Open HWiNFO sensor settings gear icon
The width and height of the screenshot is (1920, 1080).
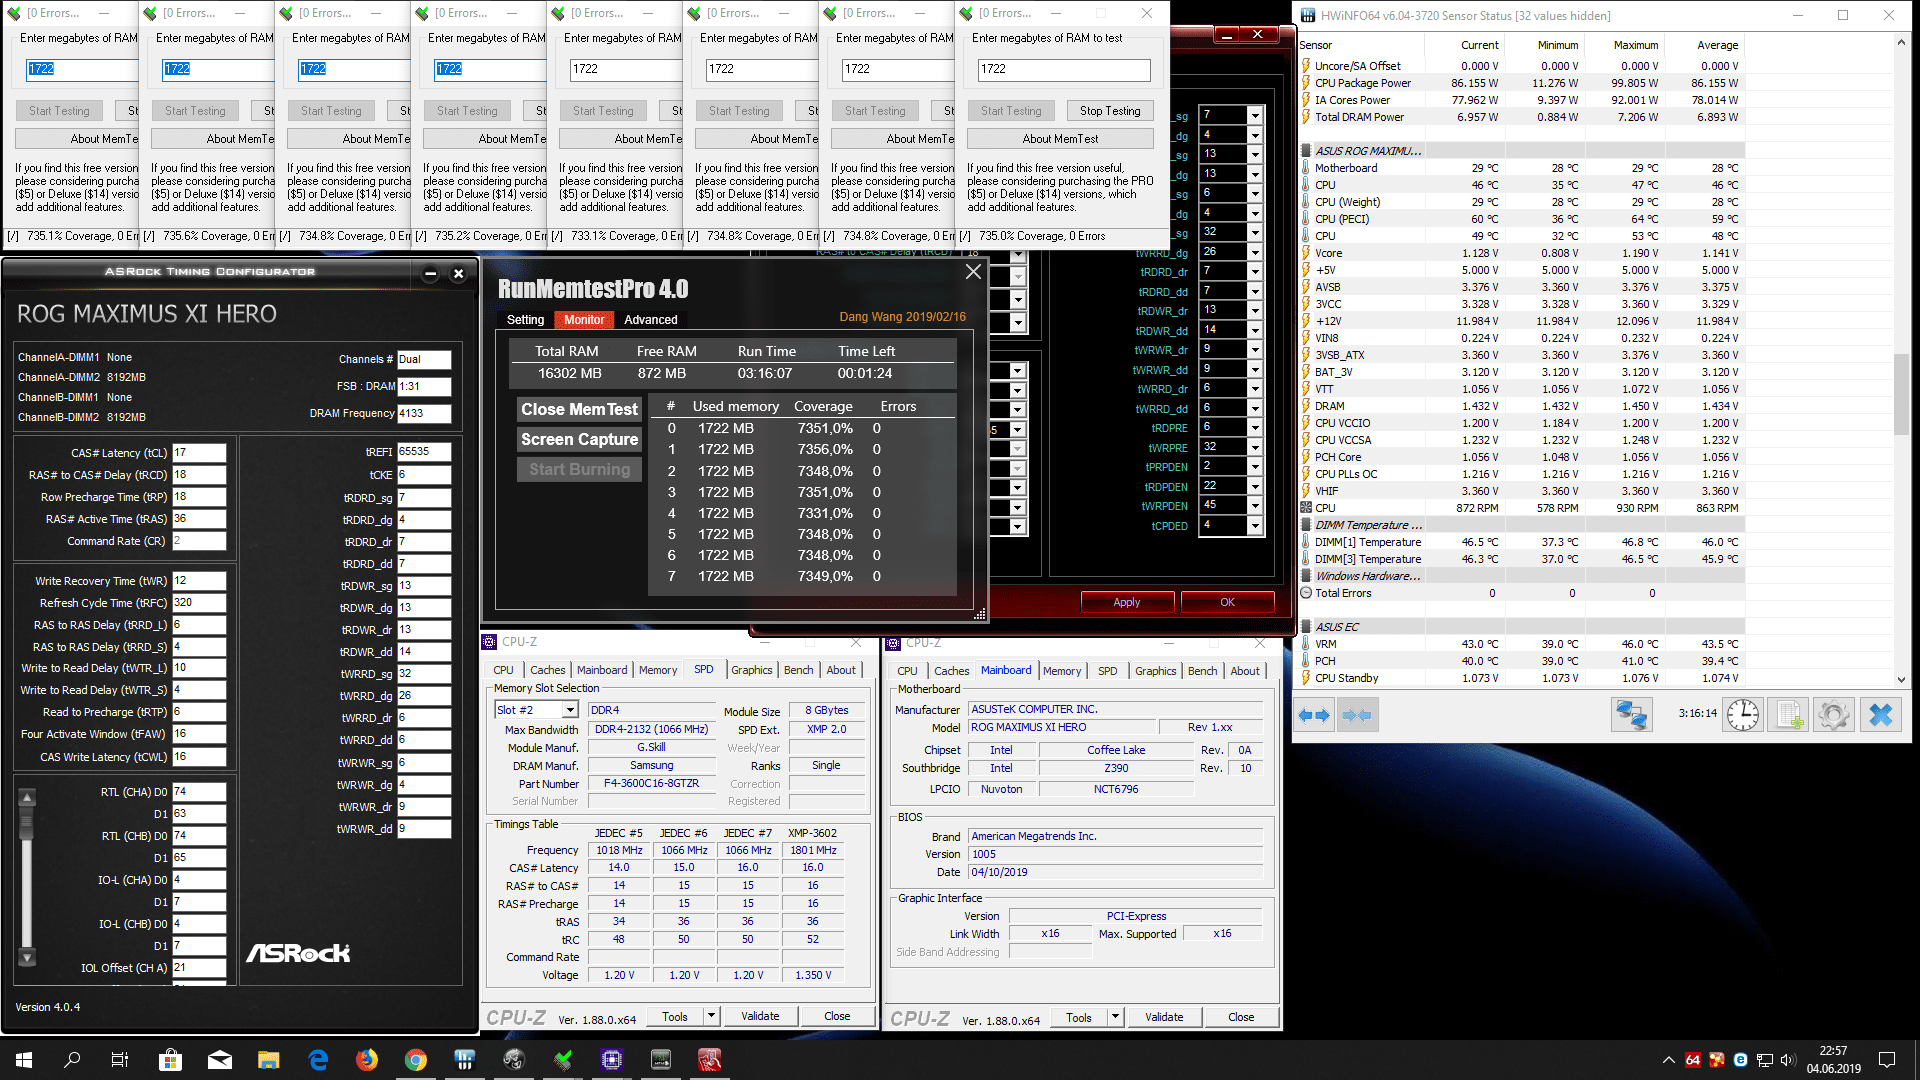click(1833, 715)
